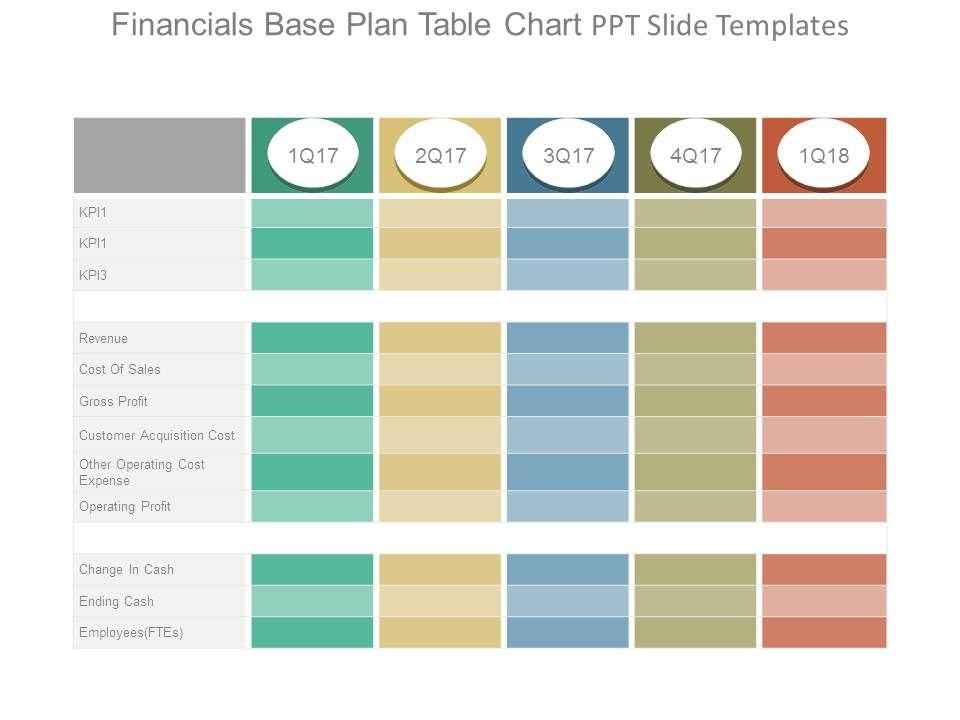Select the Customer Acquisition Cost label
The width and height of the screenshot is (960, 720).
point(157,435)
